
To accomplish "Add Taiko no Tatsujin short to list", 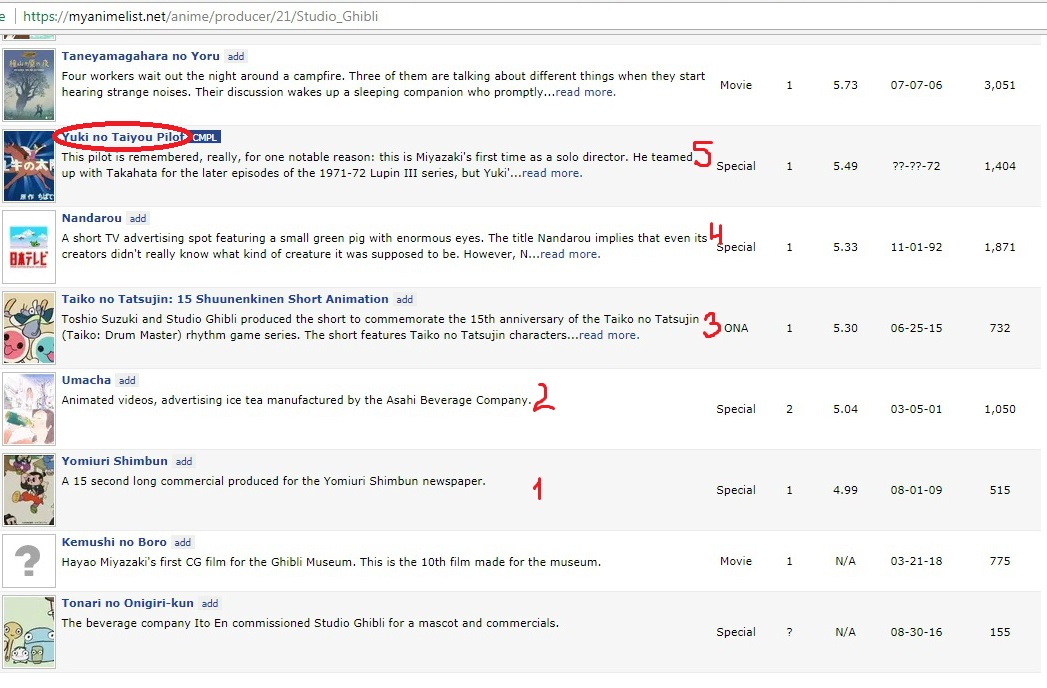I will pos(405,299).
